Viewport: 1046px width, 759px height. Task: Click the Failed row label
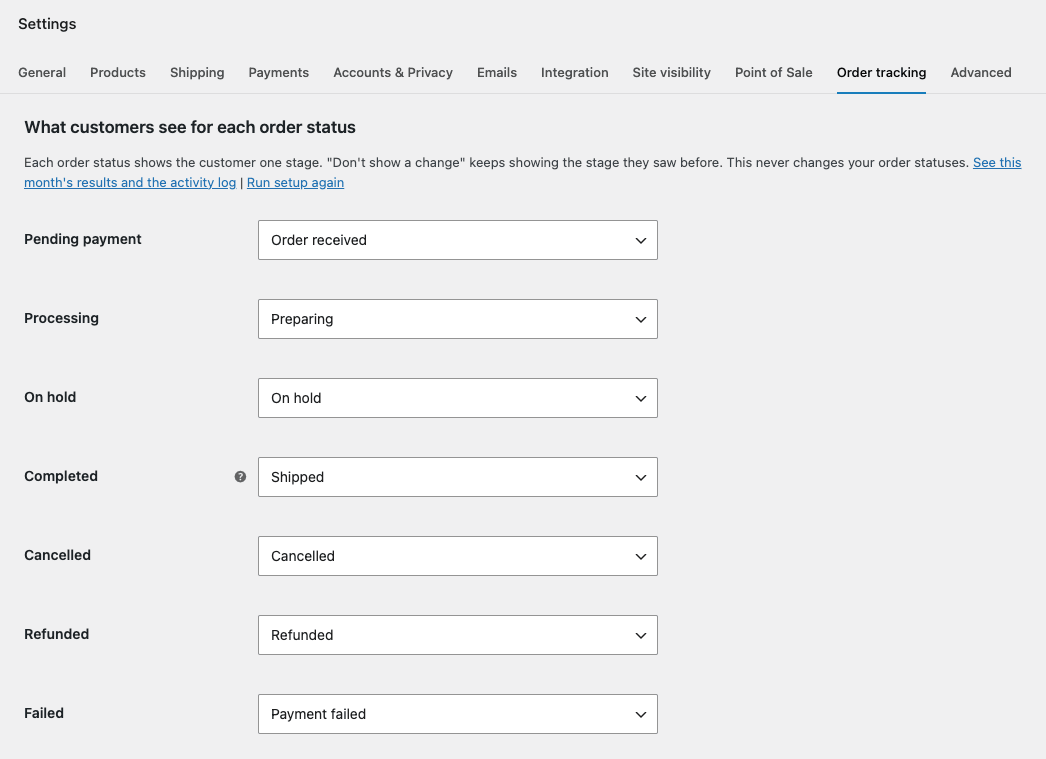click(x=44, y=713)
